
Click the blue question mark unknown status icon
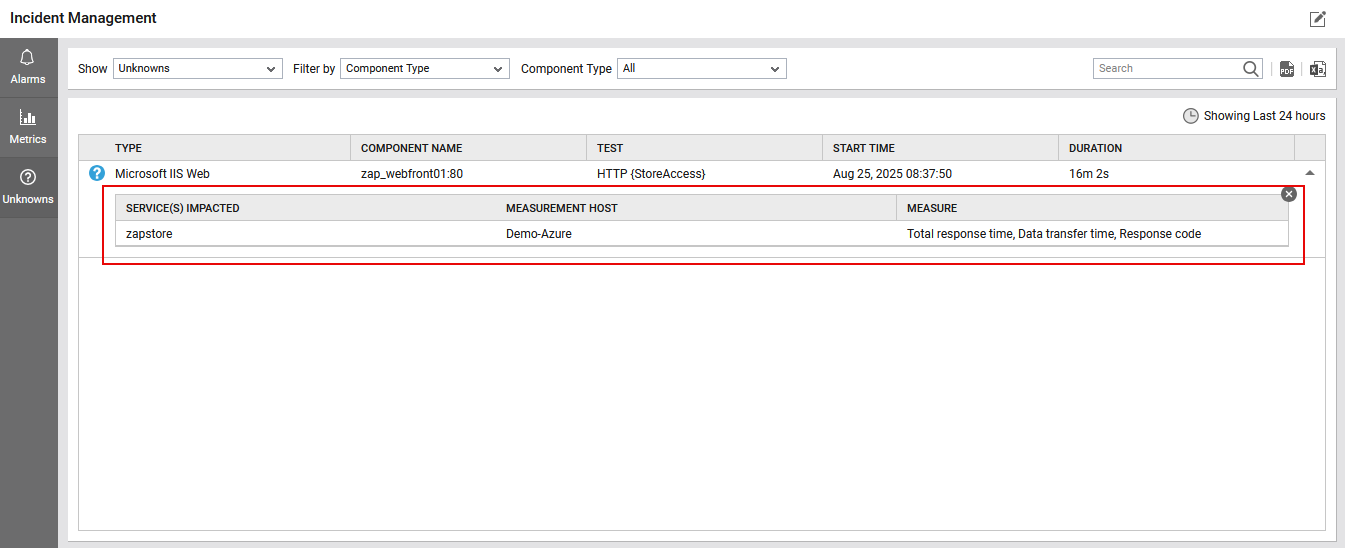97,174
